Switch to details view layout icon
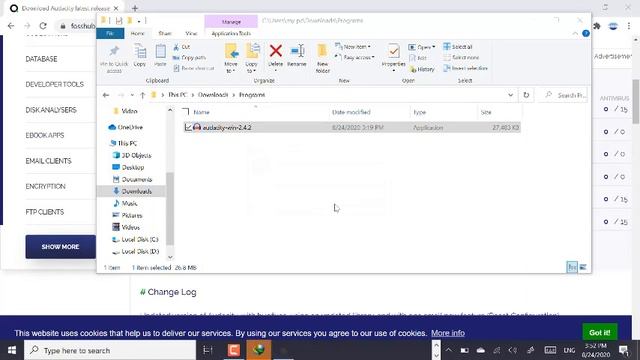The height and width of the screenshot is (360, 640). click(572, 267)
